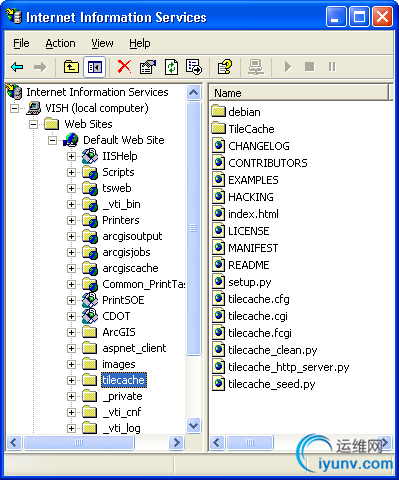
Task: Click the Stop item toolbar button
Action: point(310,67)
